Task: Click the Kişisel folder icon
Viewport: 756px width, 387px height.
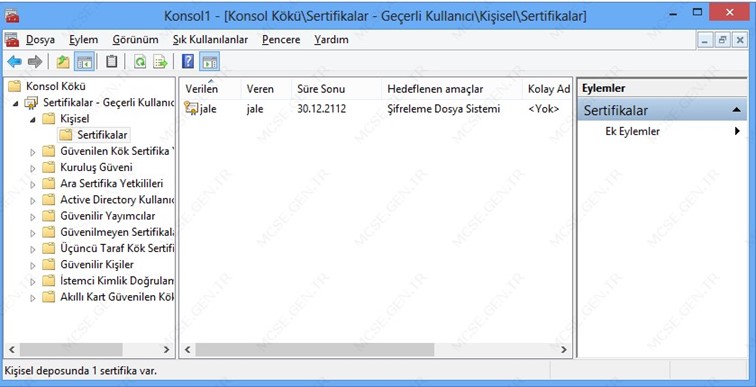Action: click(48, 119)
